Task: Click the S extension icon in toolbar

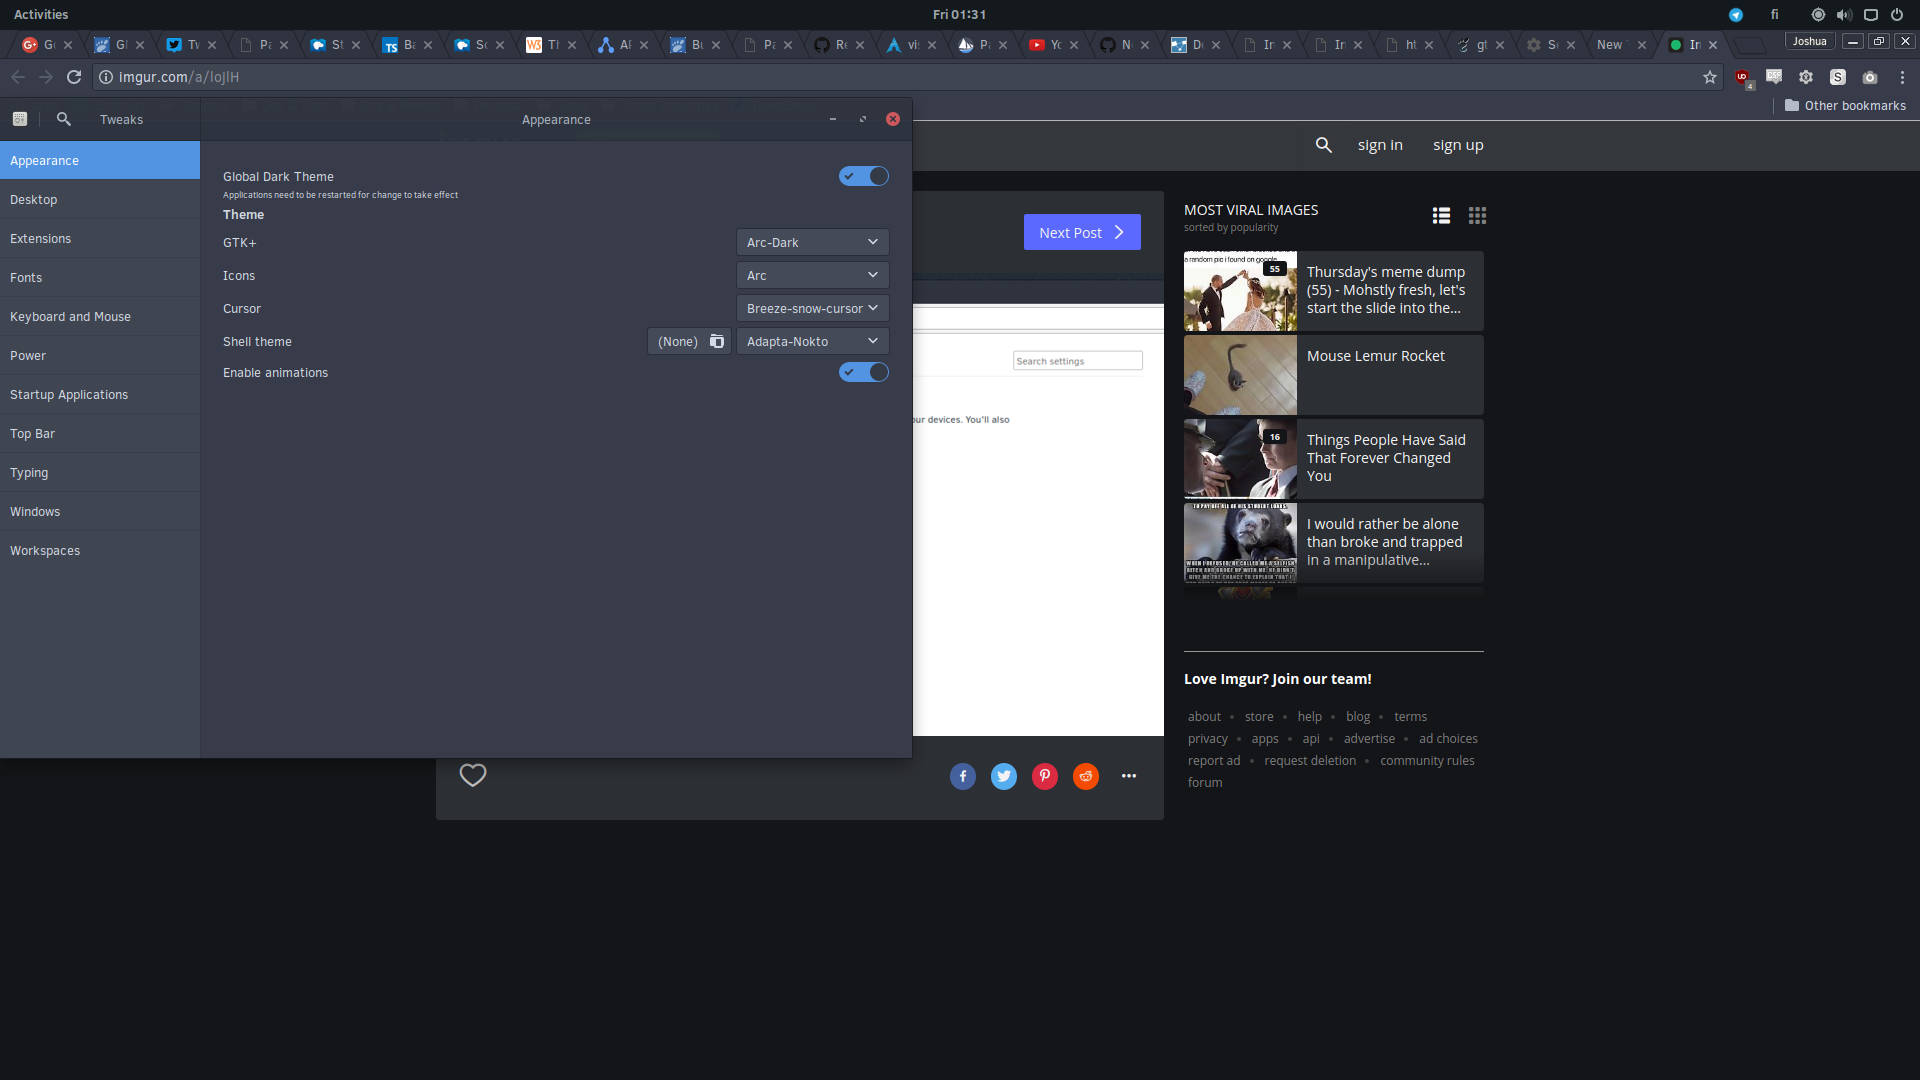Action: click(x=1838, y=77)
